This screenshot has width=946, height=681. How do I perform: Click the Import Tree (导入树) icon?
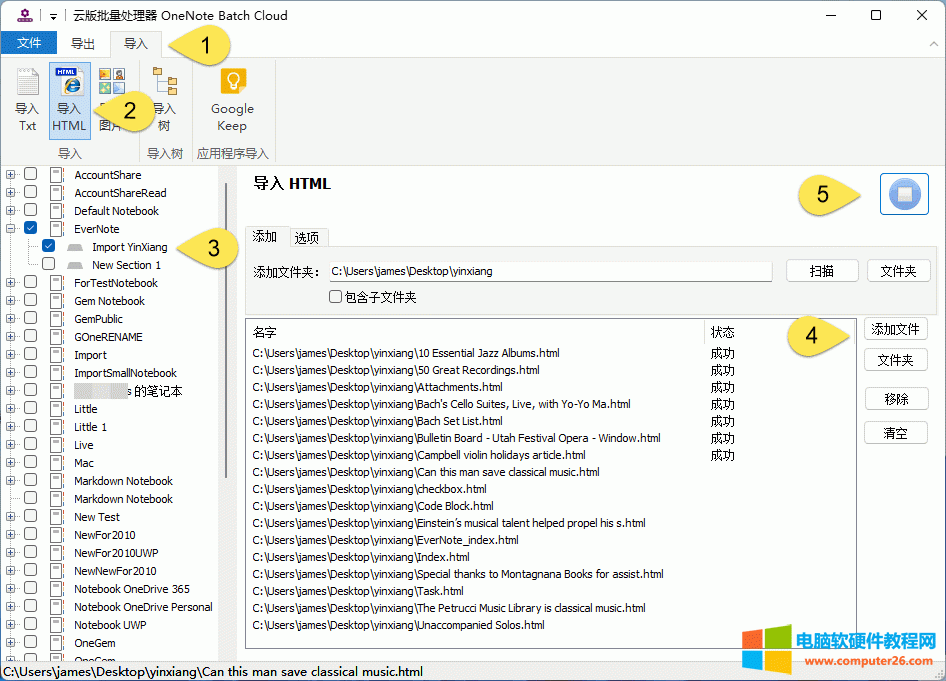pos(163,99)
